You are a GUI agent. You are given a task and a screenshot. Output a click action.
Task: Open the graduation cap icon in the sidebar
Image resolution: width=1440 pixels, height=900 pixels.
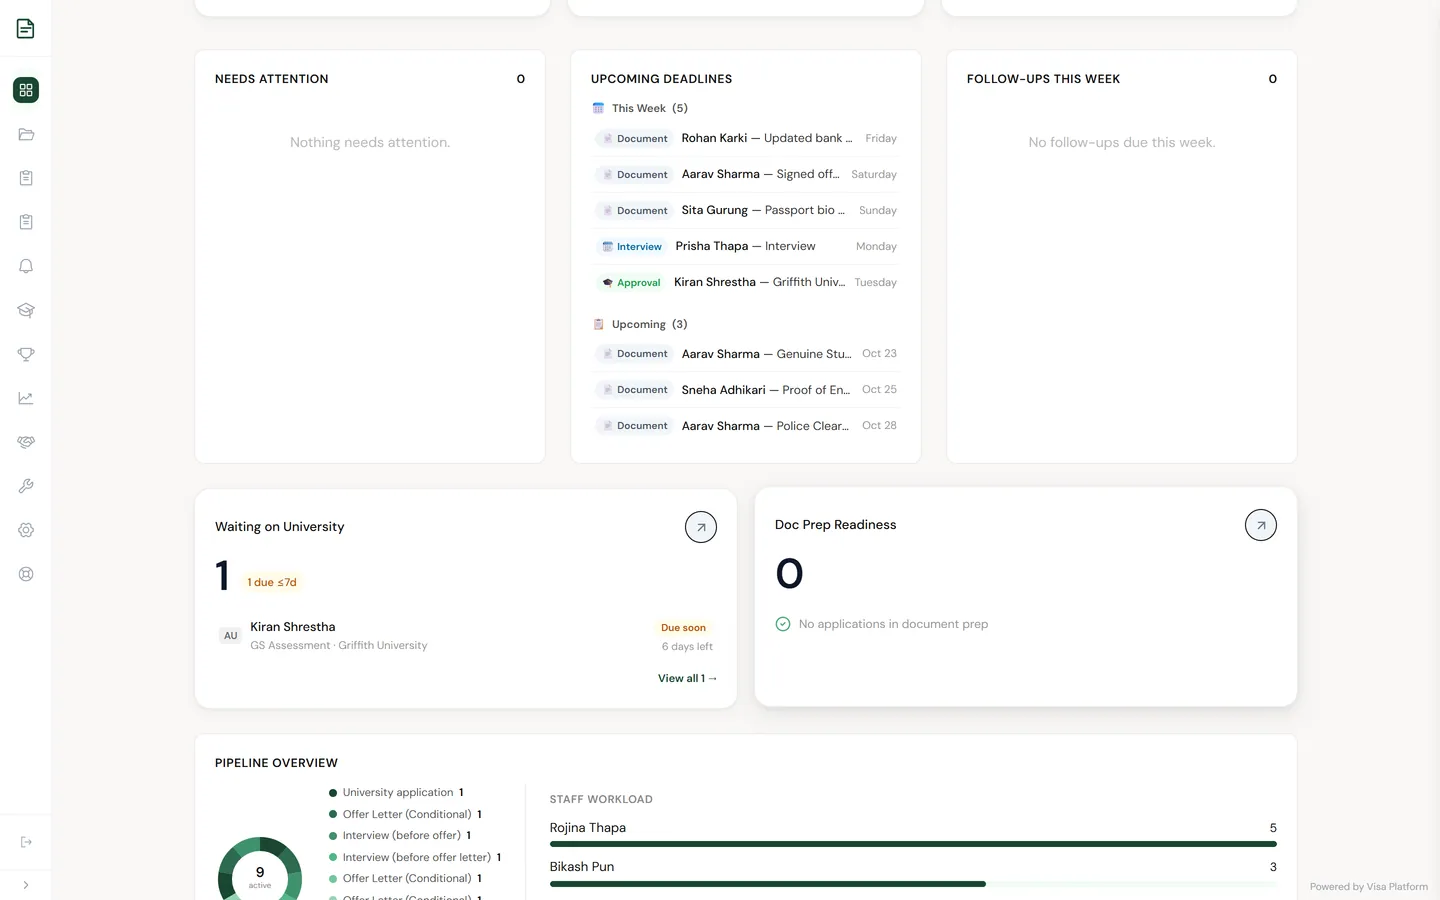(x=26, y=310)
